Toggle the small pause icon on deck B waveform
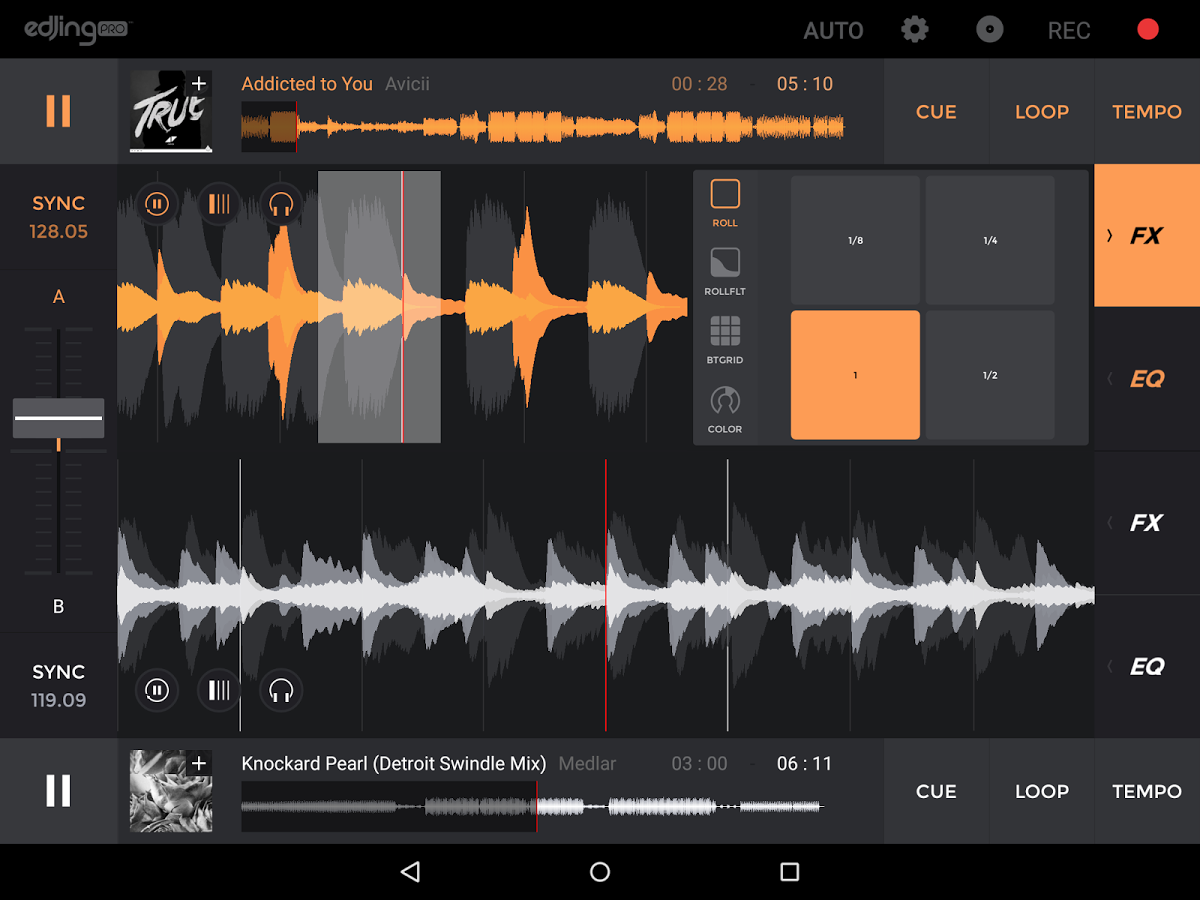This screenshot has height=900, width=1200. (157, 690)
